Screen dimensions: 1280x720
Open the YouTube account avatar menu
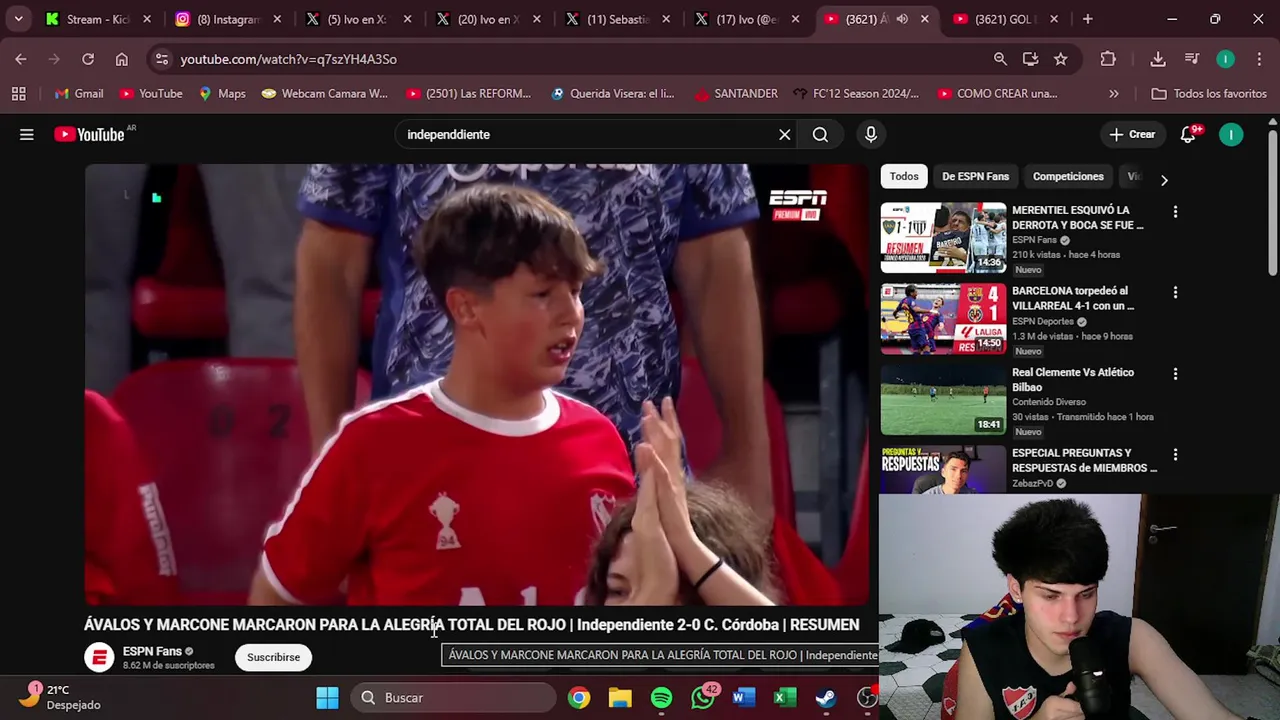(x=1231, y=134)
